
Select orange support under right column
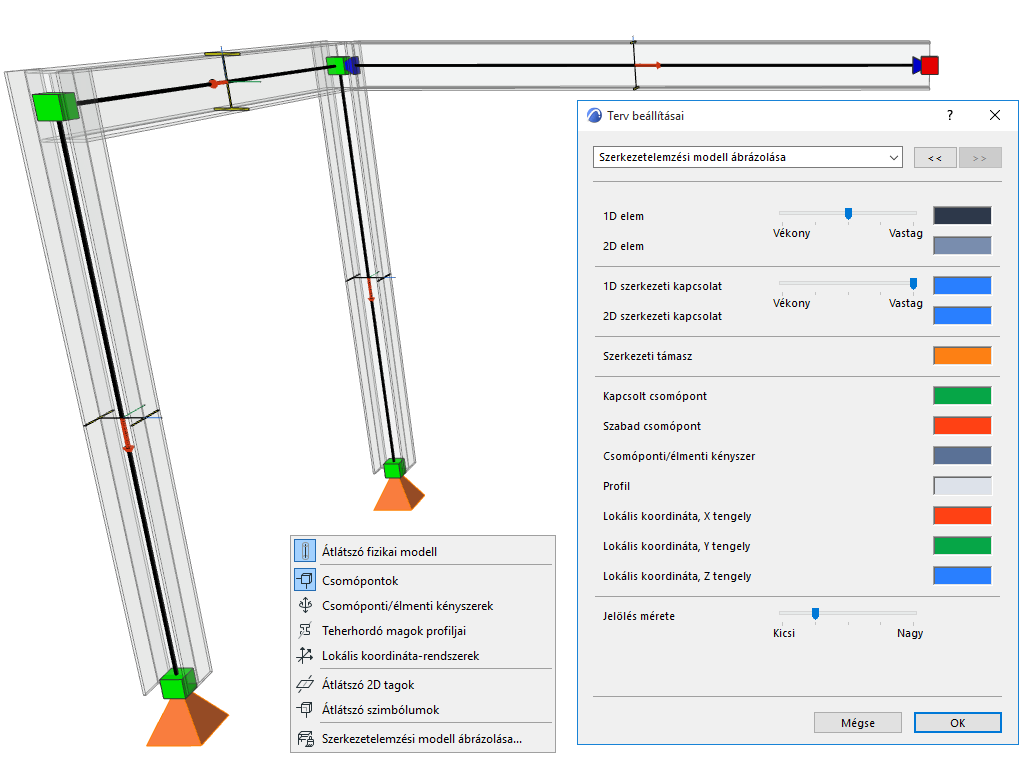point(399,493)
